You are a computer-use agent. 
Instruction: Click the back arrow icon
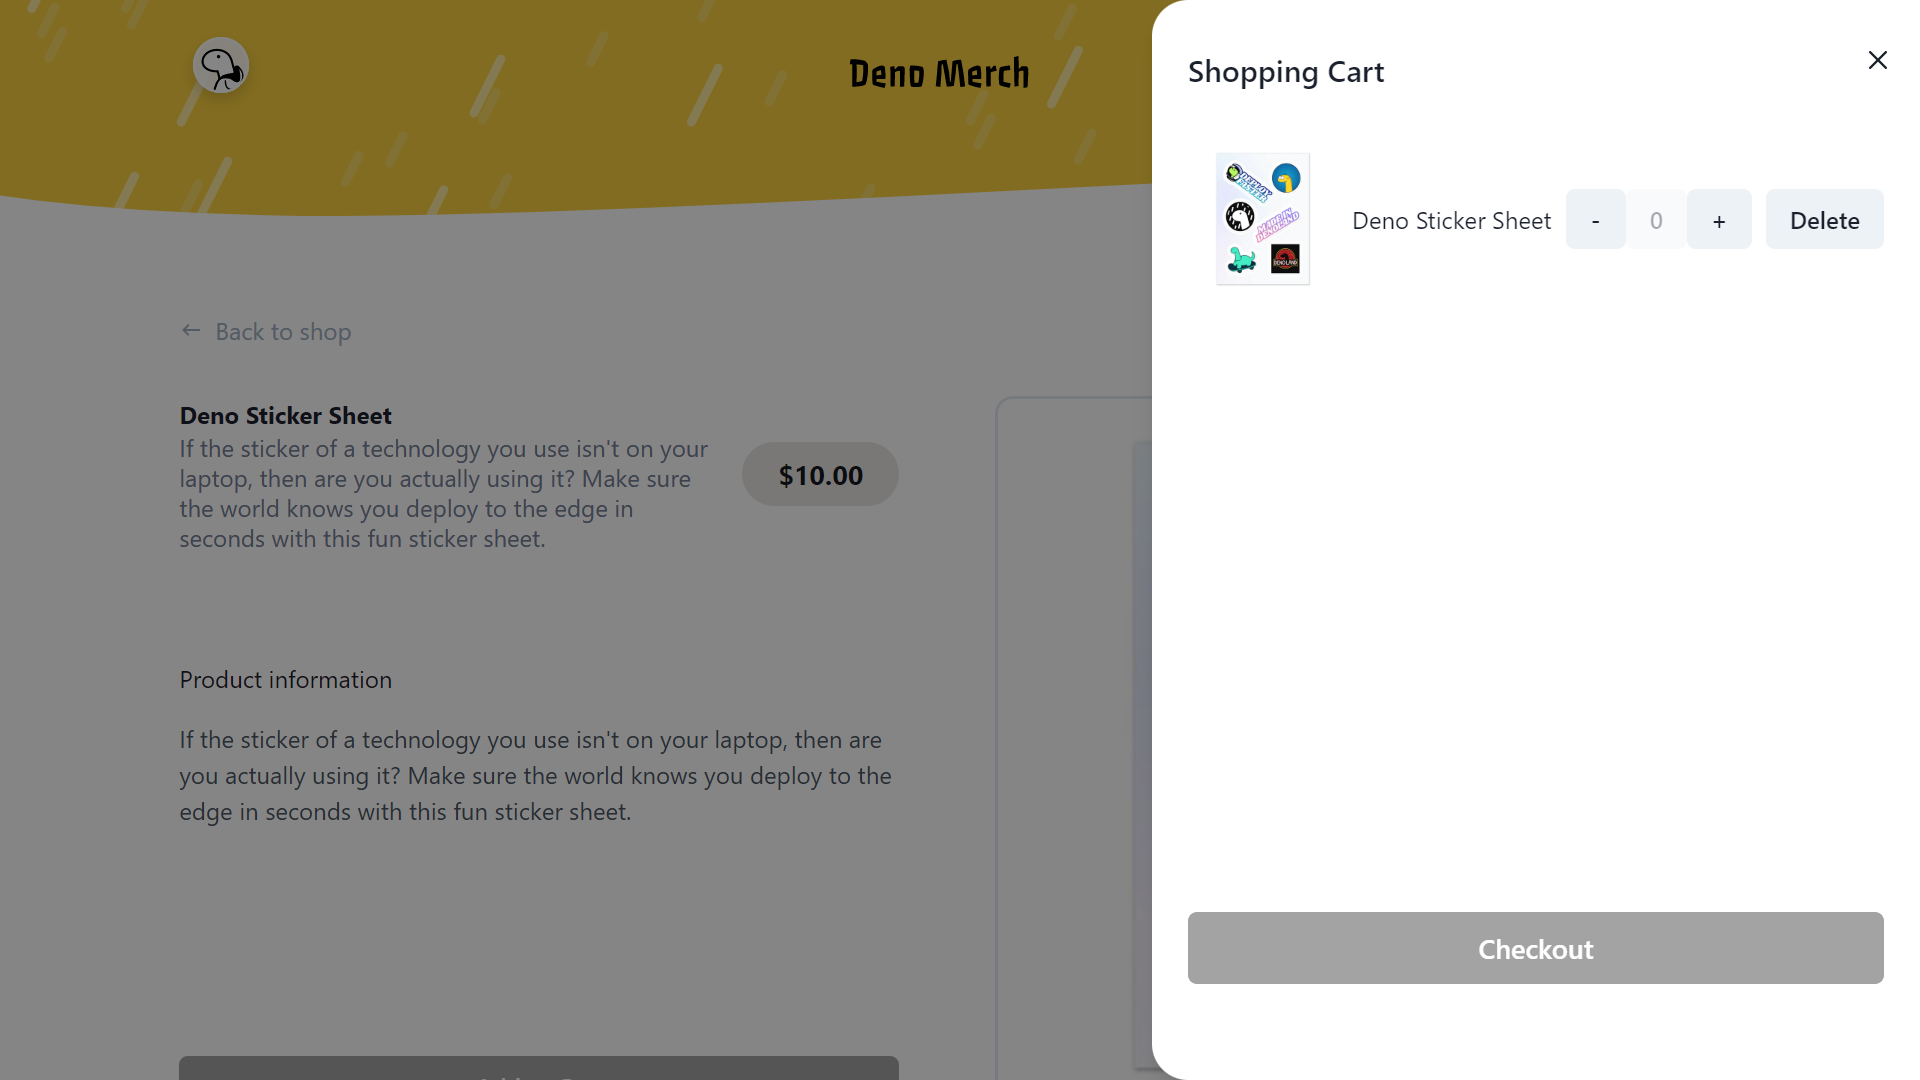[191, 330]
